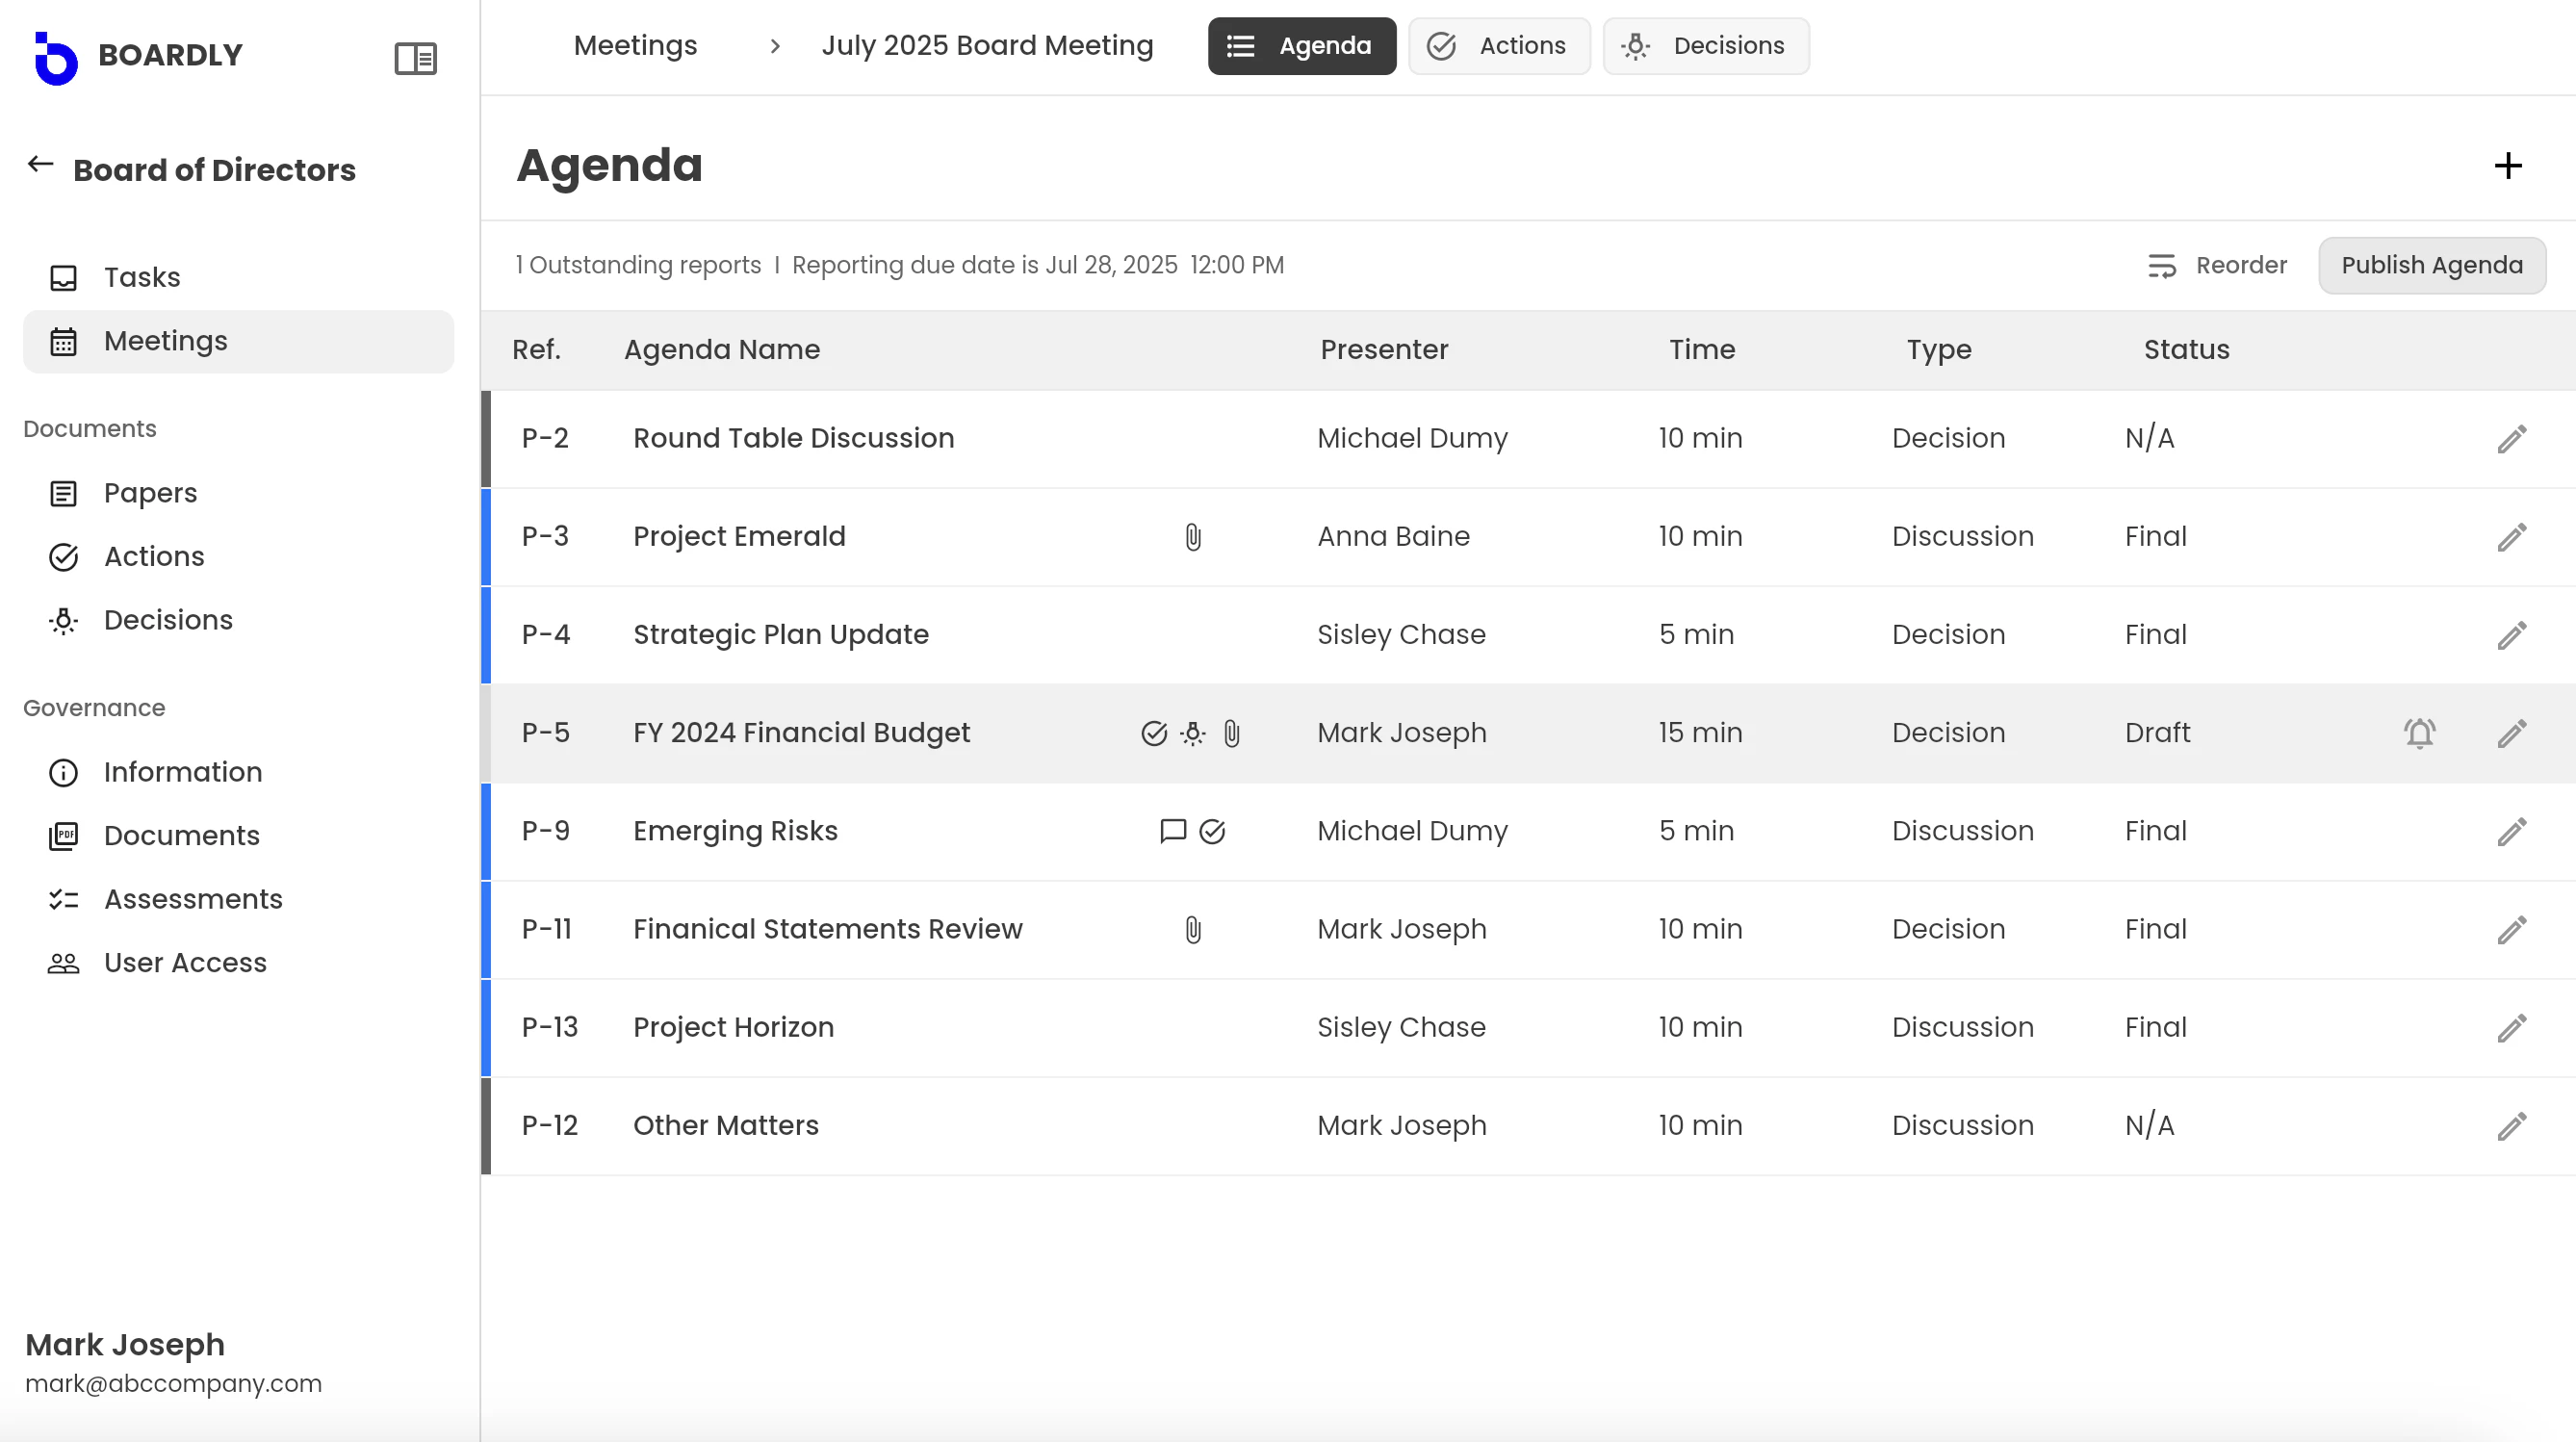
Task: Open Decisions via the lightbulb sidebar icon
Action: point(63,621)
